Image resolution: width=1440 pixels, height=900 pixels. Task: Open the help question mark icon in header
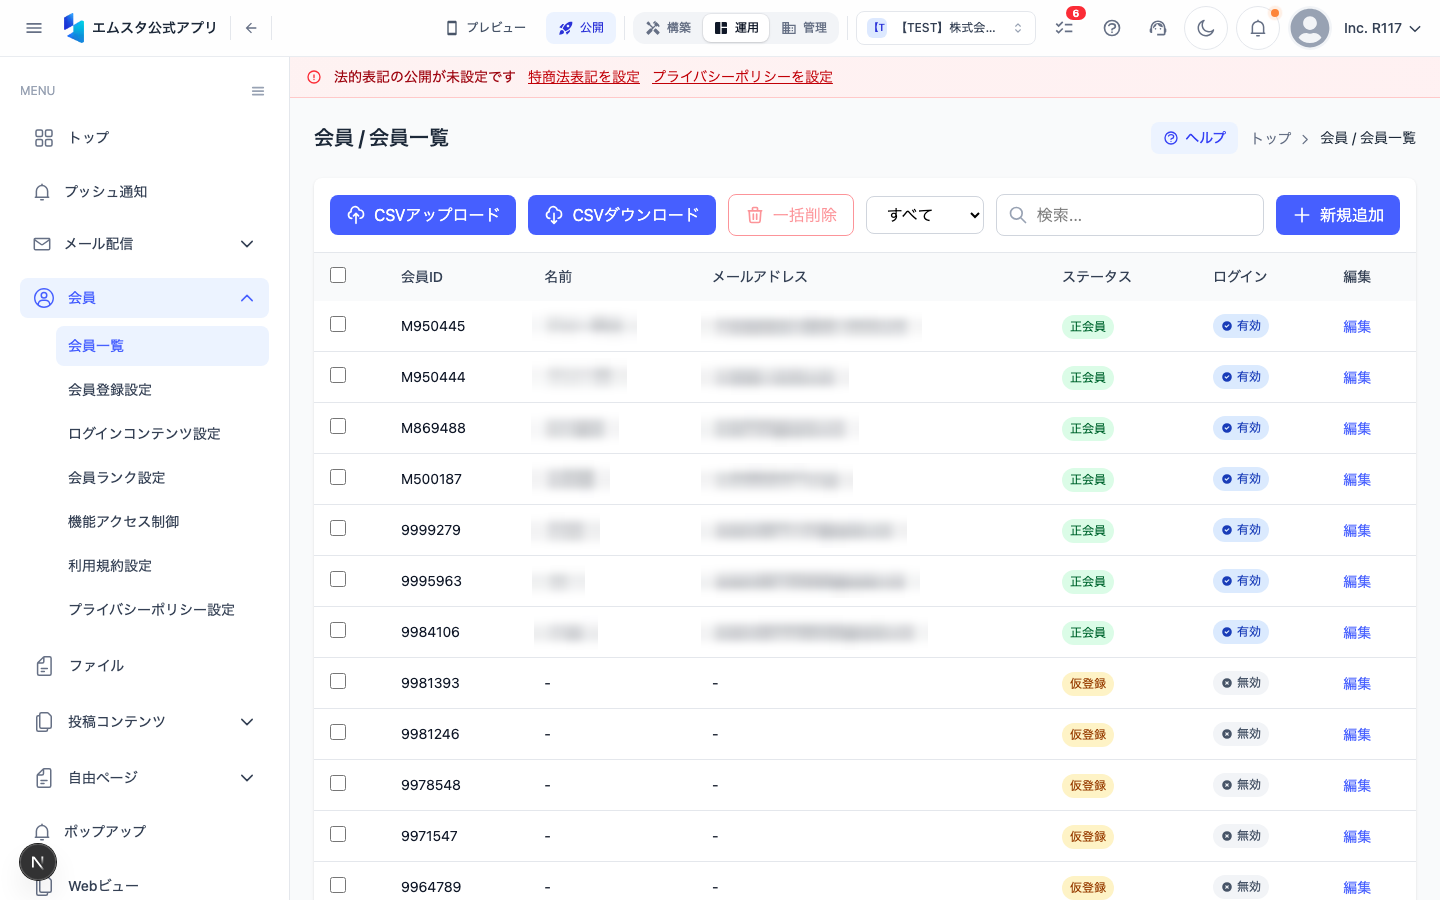1112,28
